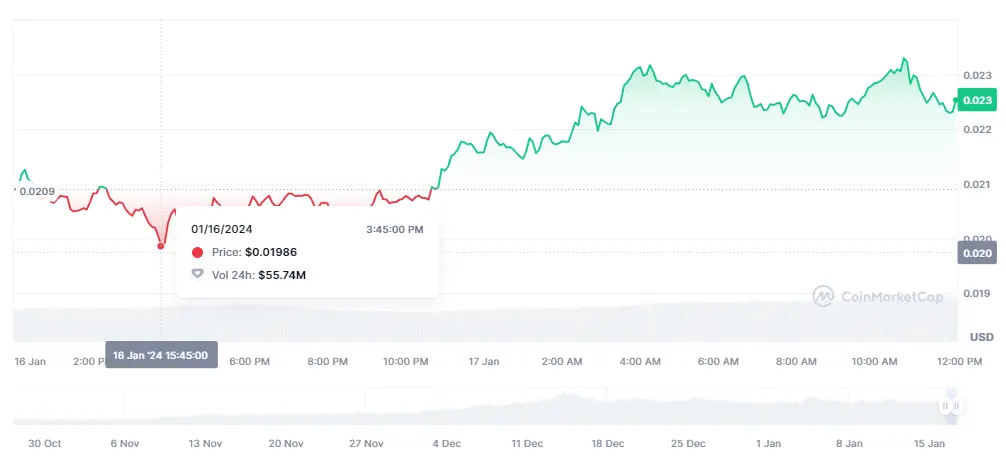
Task: Click the 10:00 PM time axis label
Action: coord(406,361)
